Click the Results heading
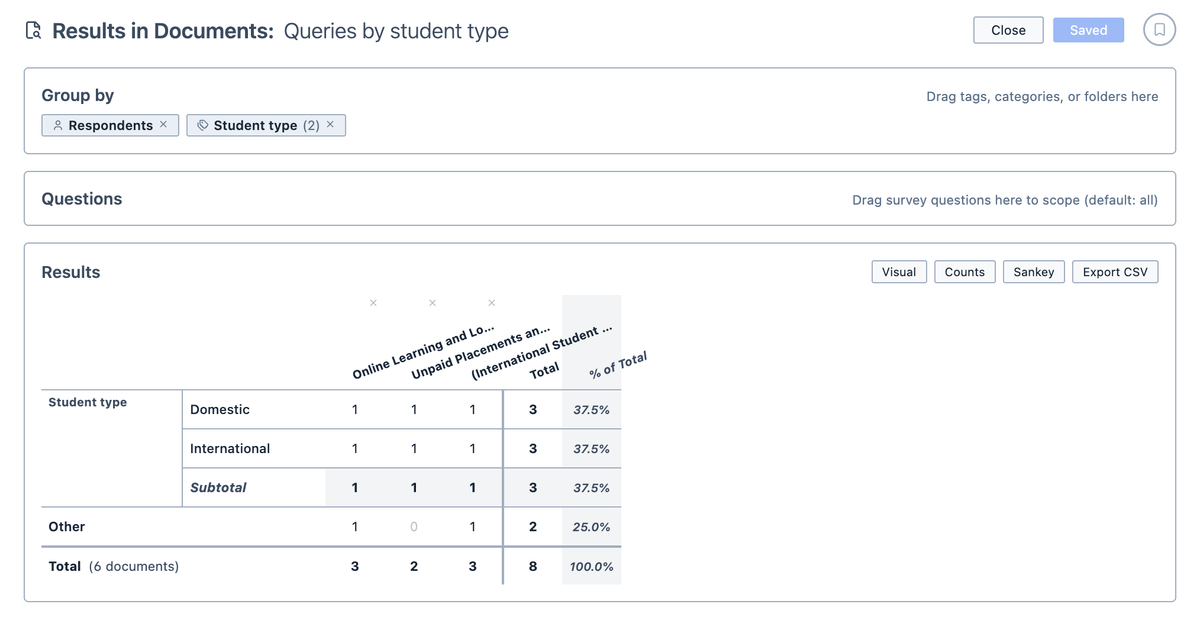 click(71, 272)
